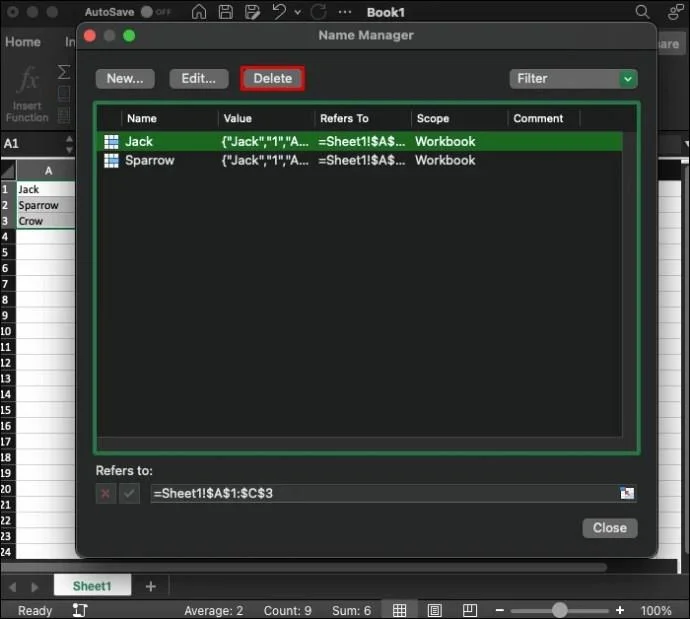Click the Home icon in title bar

point(200,12)
